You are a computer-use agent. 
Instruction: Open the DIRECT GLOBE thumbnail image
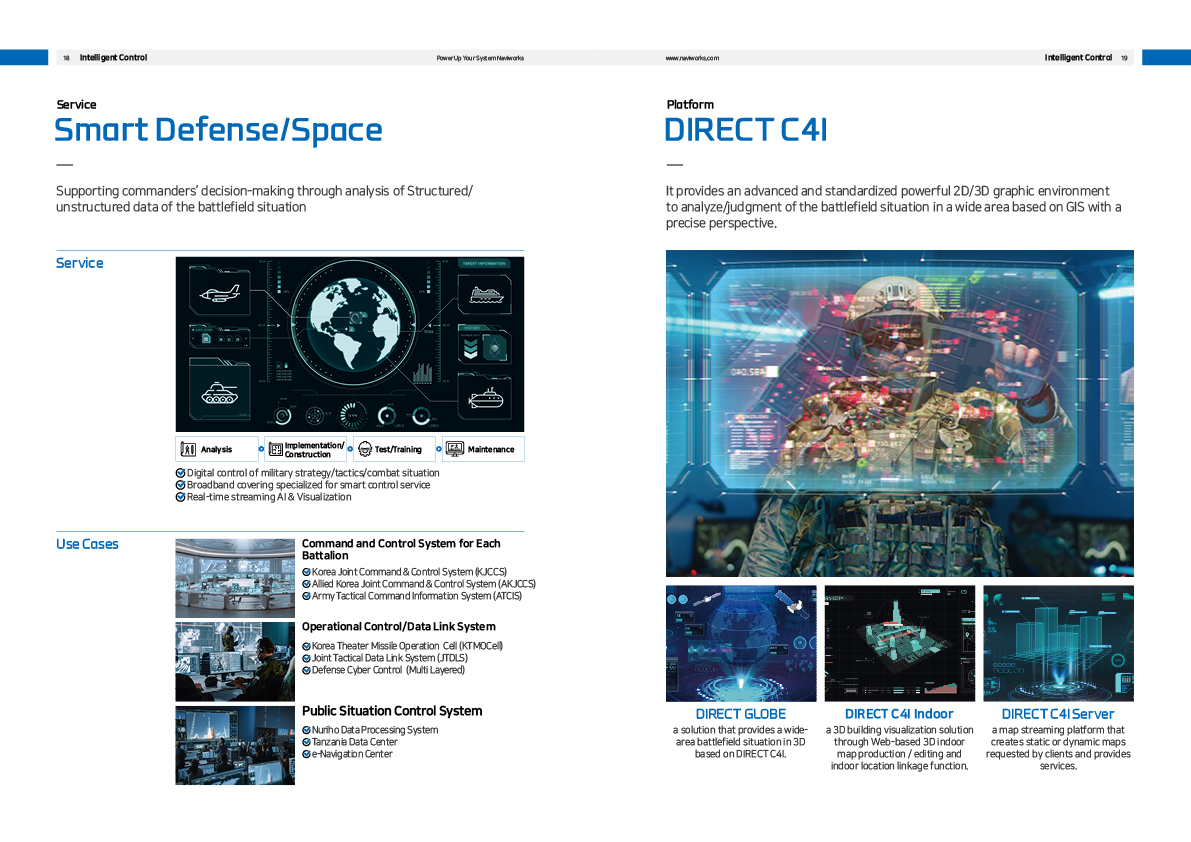click(x=741, y=643)
